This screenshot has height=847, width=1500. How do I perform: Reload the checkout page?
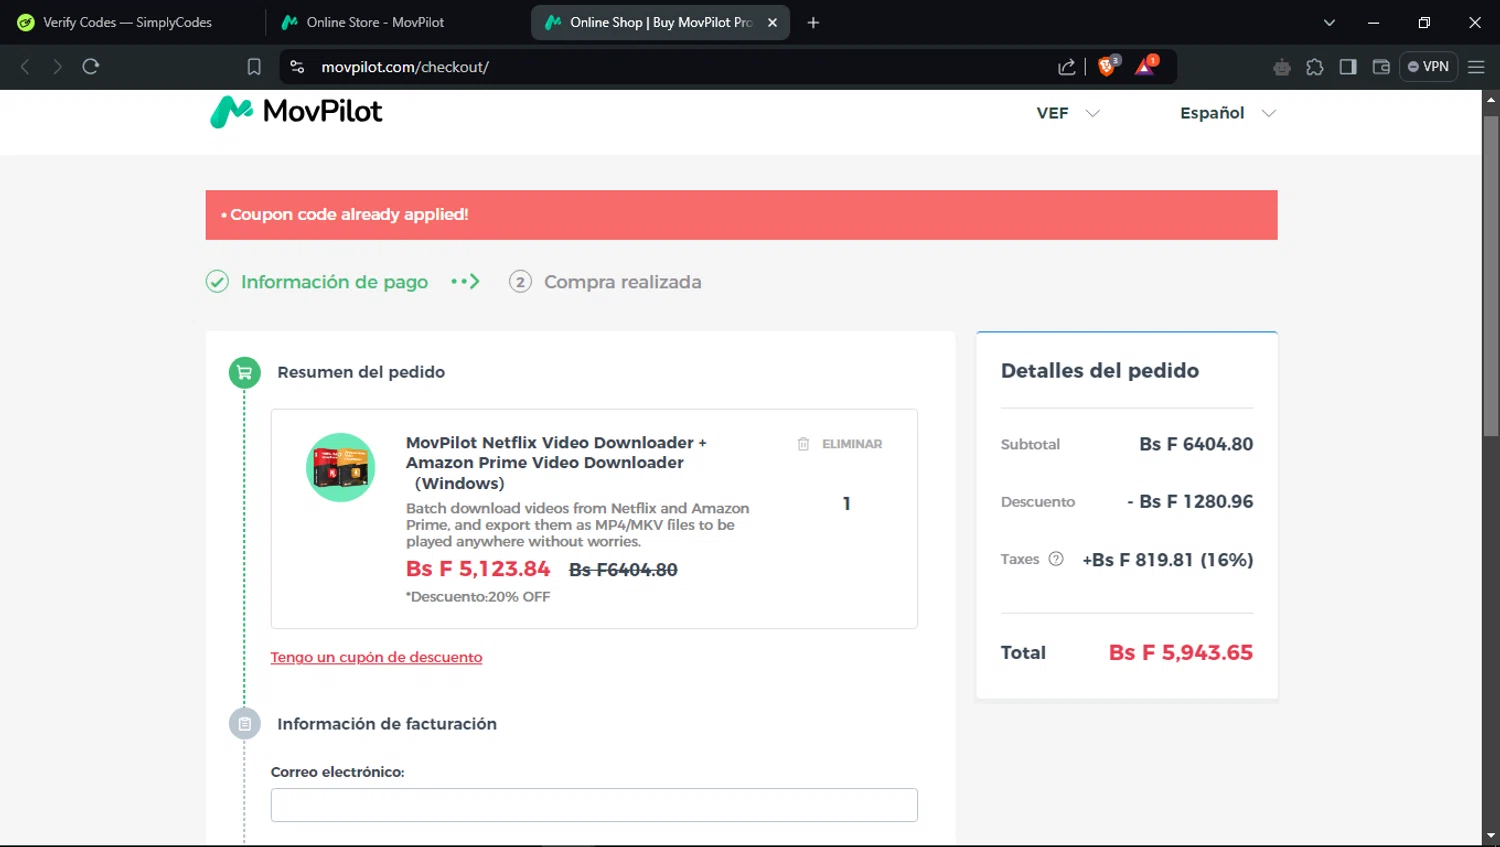coord(91,67)
